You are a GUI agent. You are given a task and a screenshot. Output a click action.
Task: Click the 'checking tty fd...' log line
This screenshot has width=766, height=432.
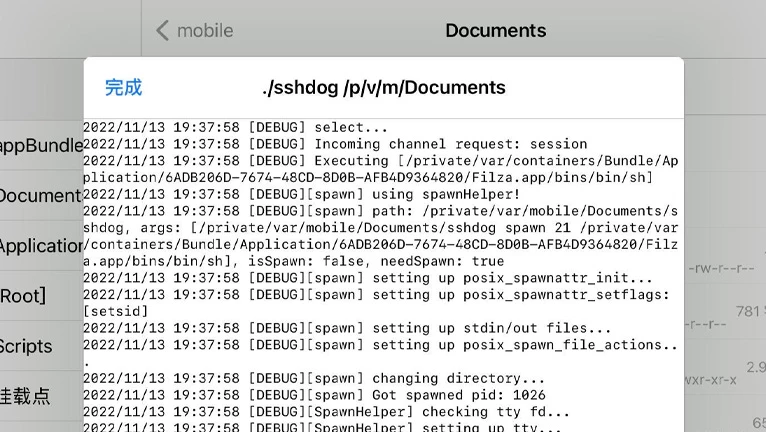point(326,411)
